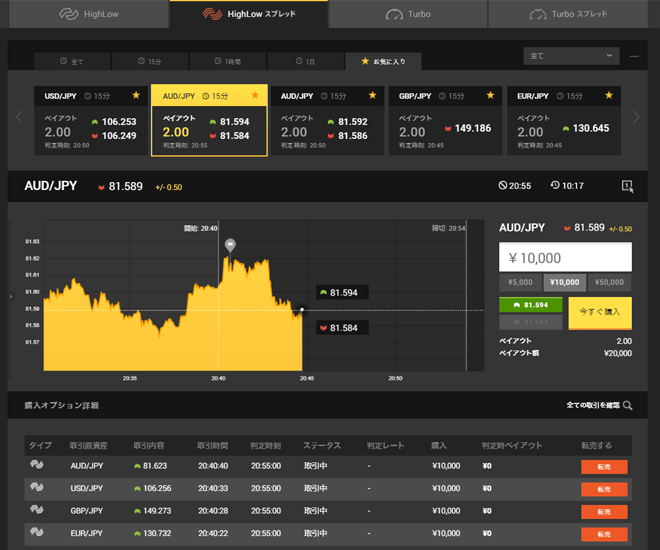Open the Turbo tab

pos(408,14)
